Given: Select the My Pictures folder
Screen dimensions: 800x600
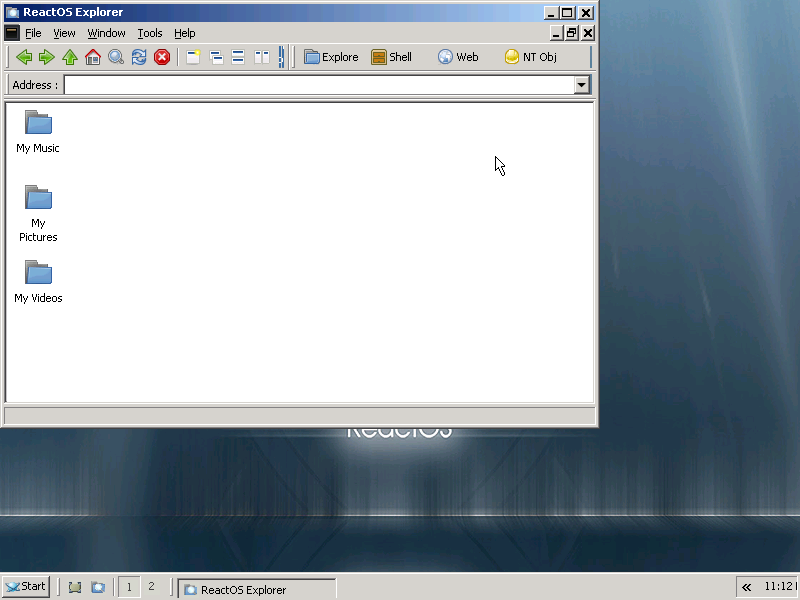Looking at the screenshot, I should coord(38,213).
